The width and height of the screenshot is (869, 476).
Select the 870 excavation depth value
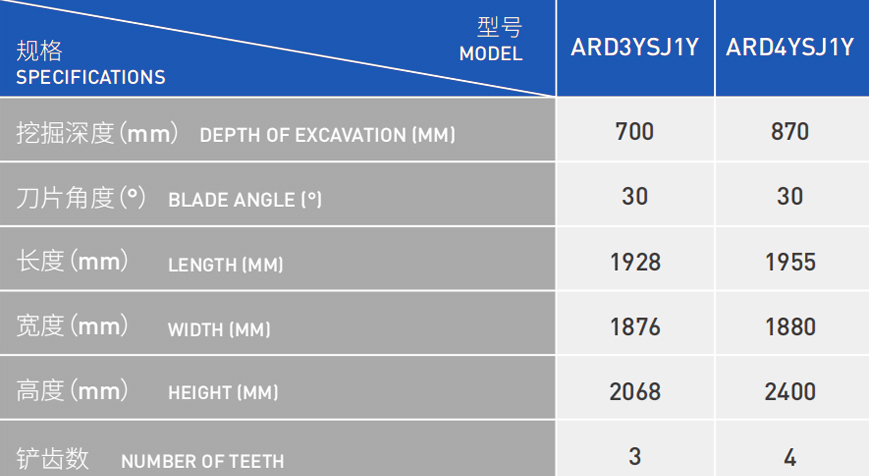coord(790,131)
